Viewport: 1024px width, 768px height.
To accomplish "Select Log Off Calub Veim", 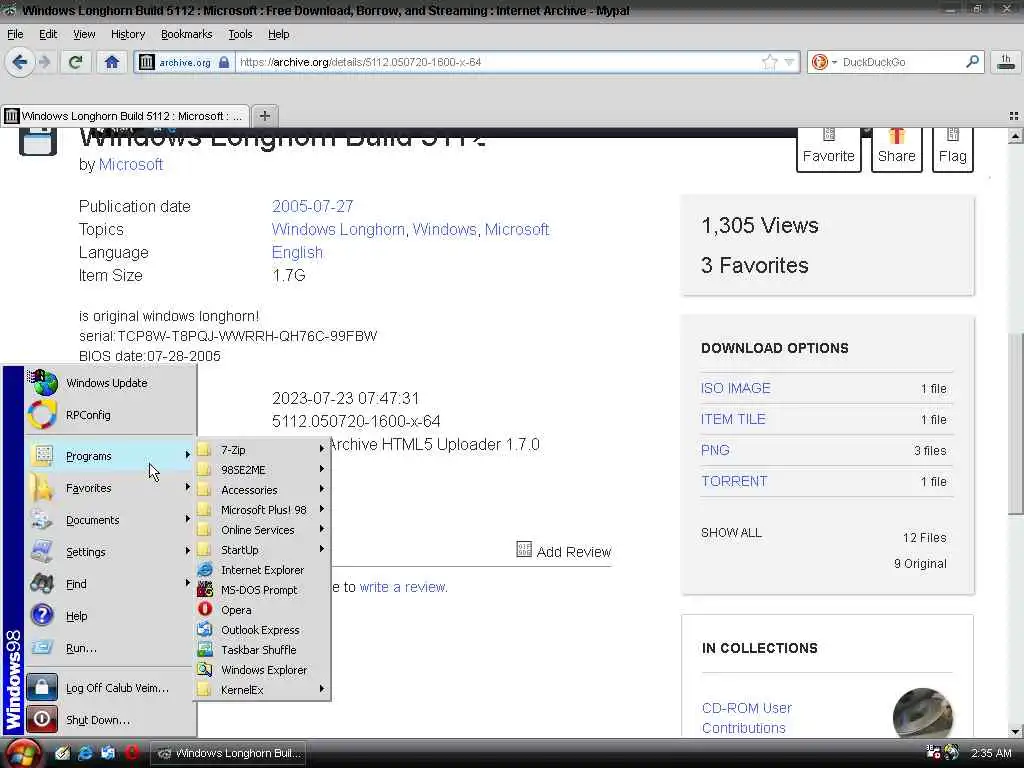I will point(111,688).
